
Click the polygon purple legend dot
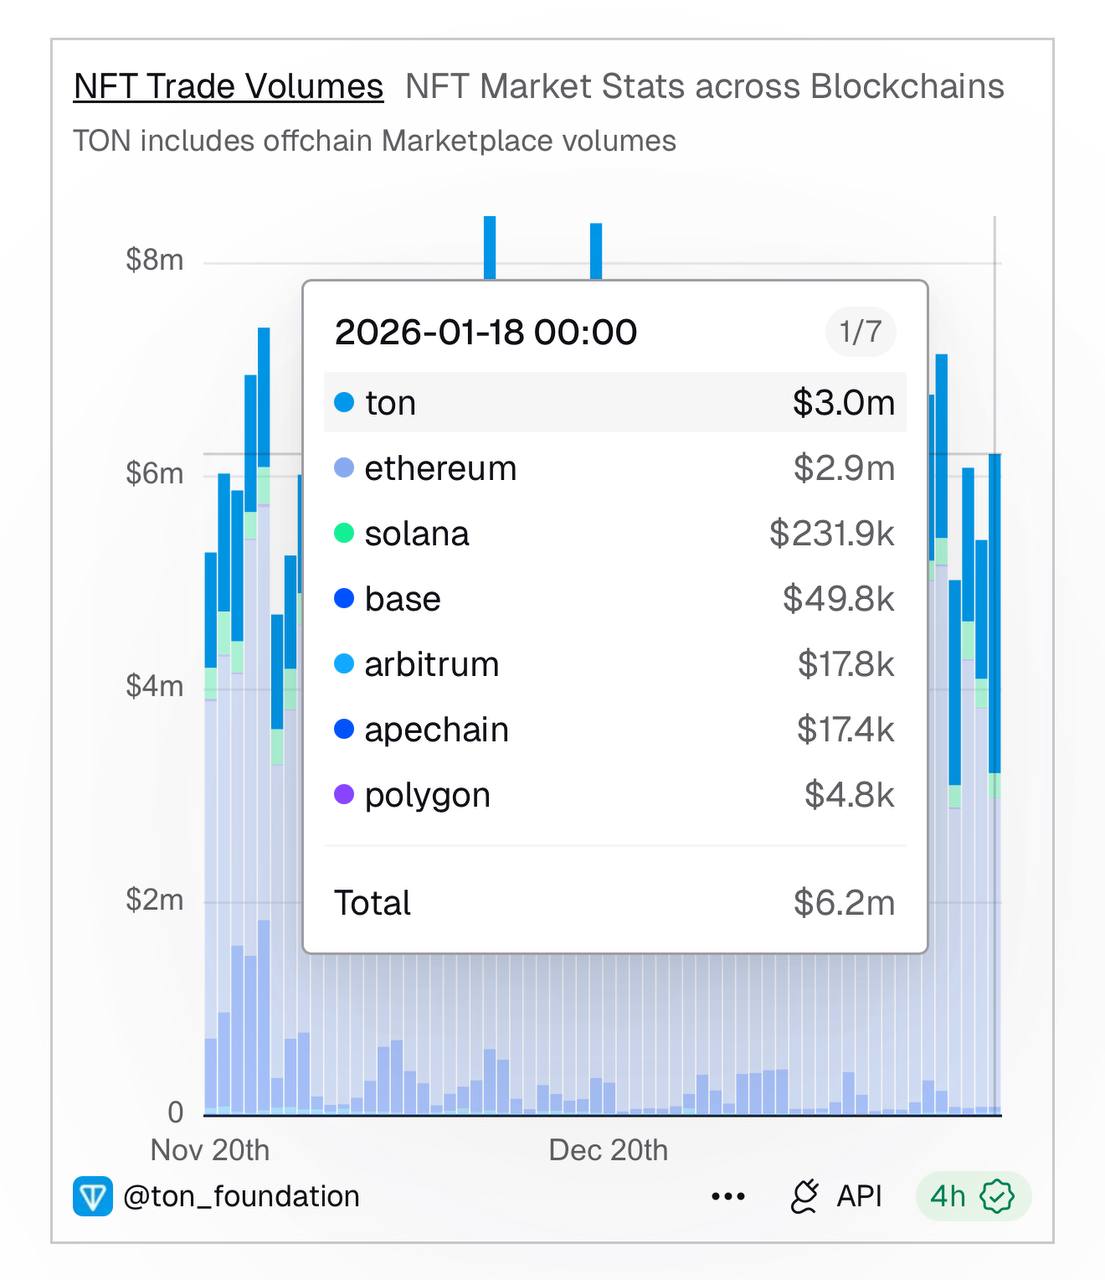[344, 795]
